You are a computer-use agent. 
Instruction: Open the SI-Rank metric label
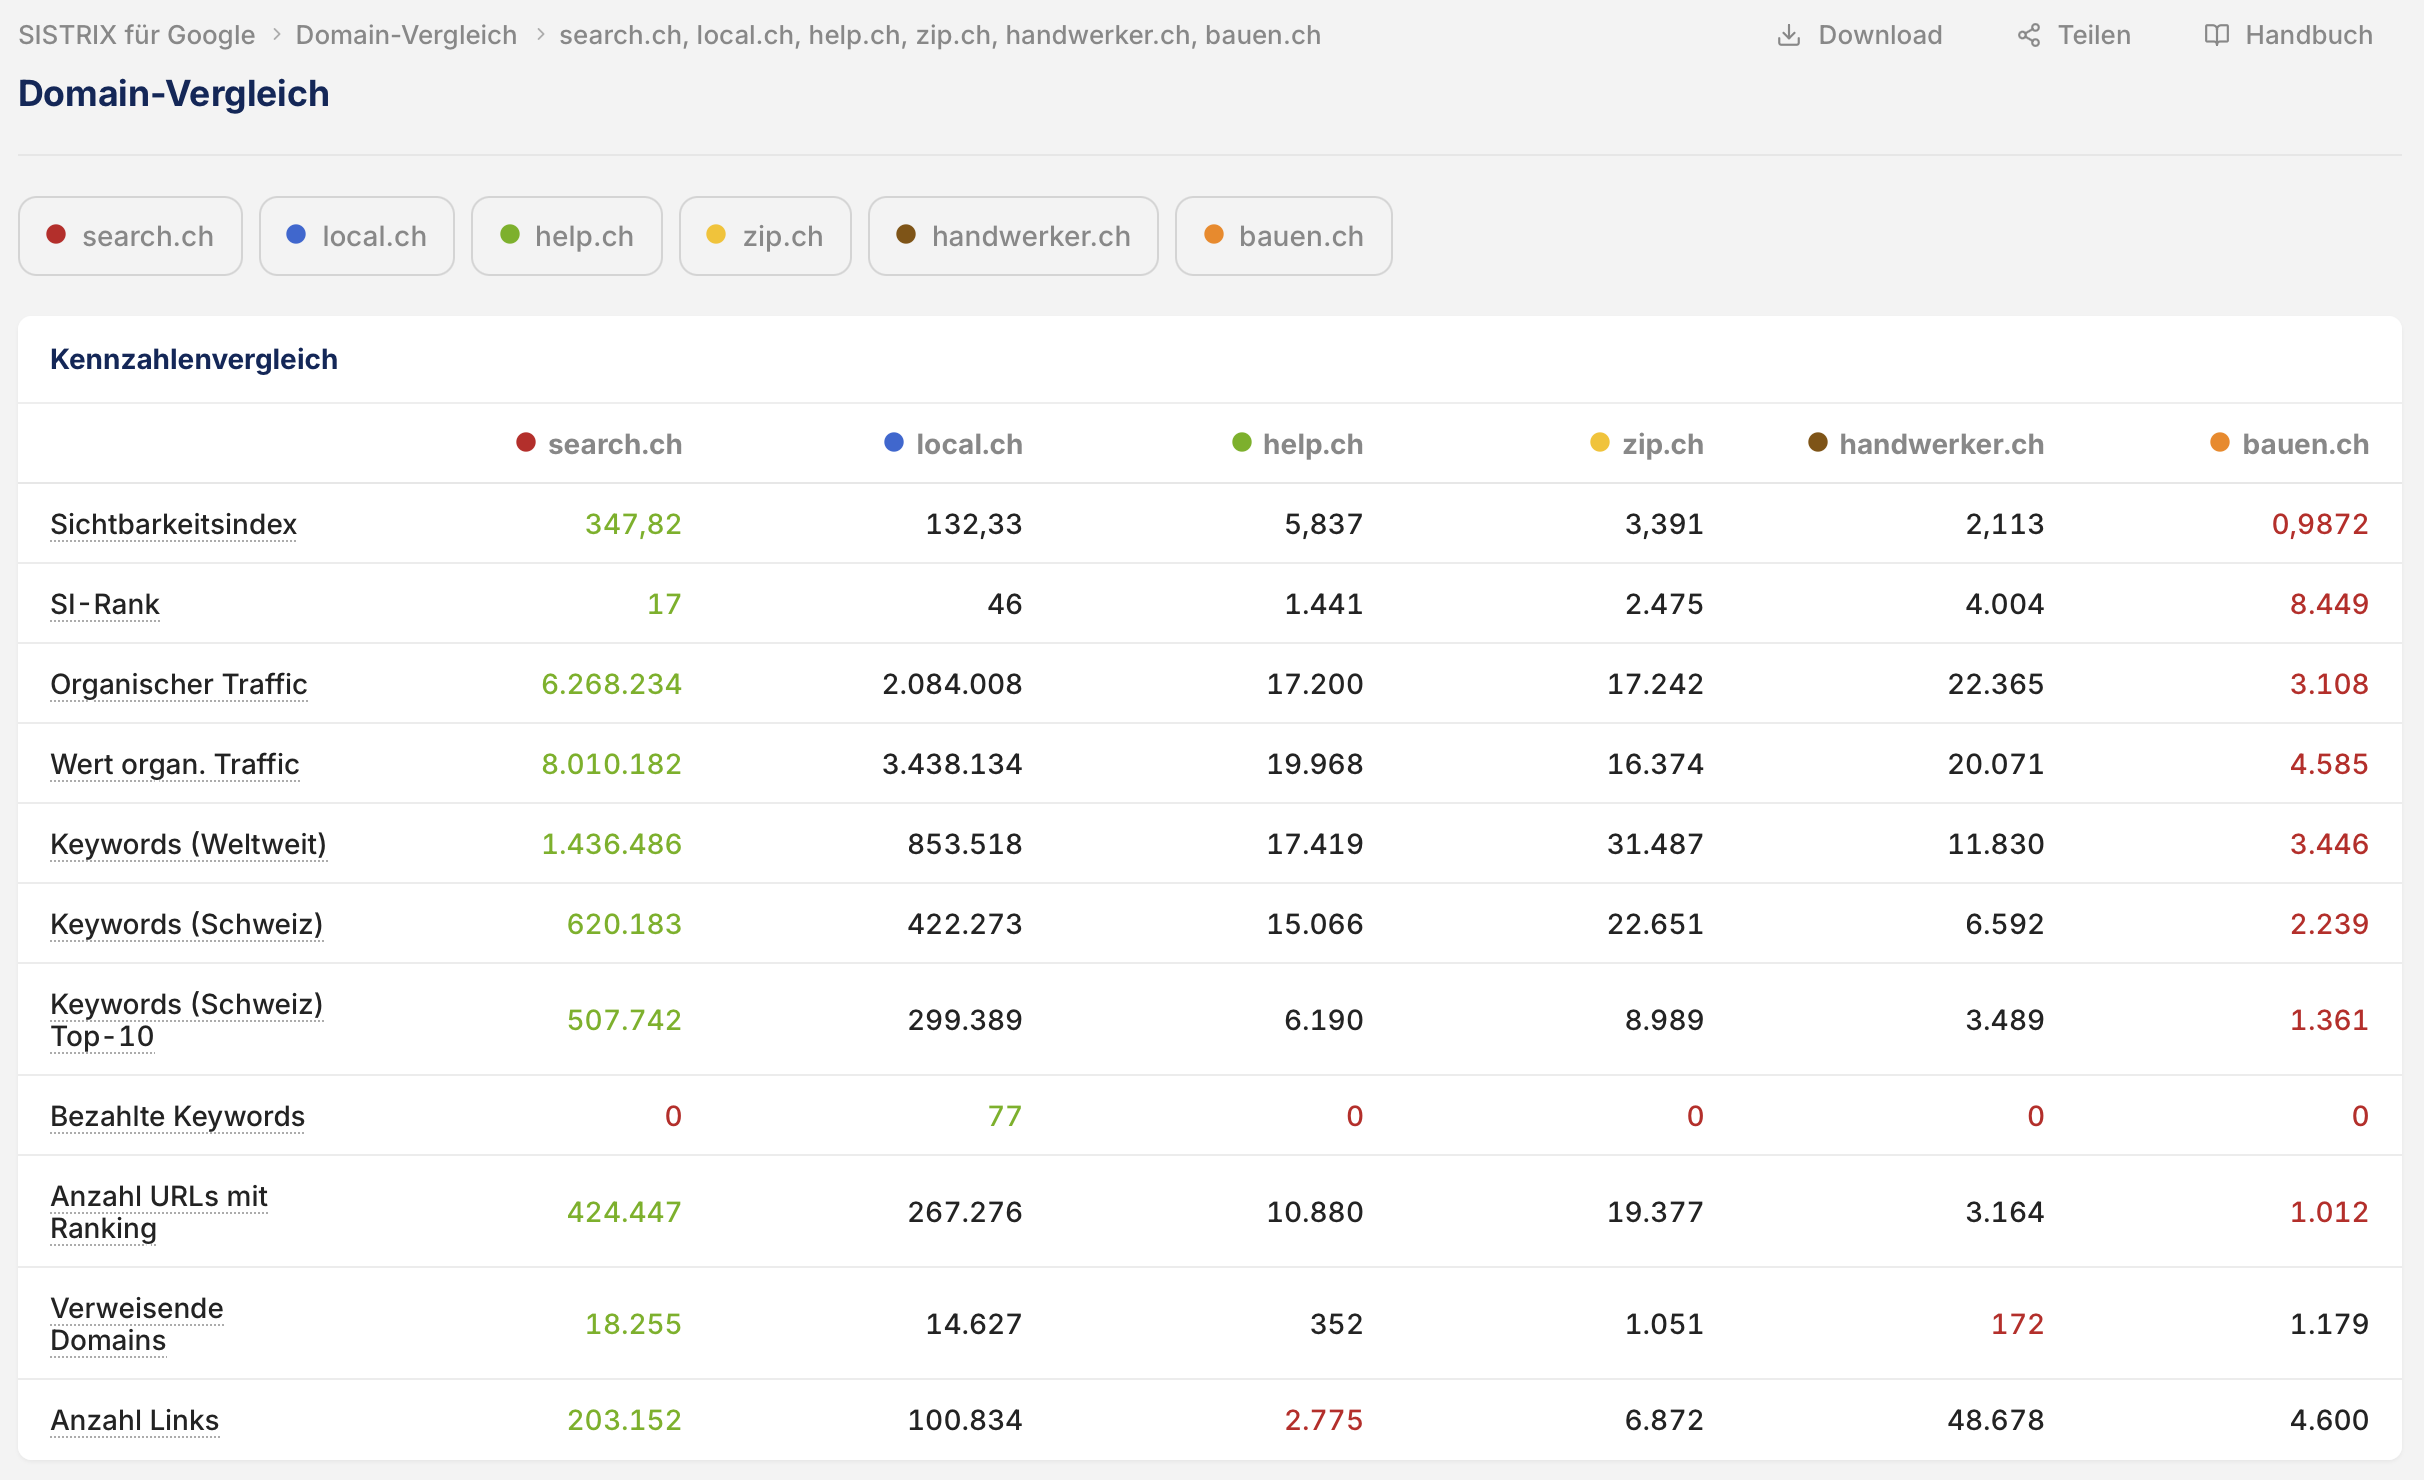click(x=105, y=604)
